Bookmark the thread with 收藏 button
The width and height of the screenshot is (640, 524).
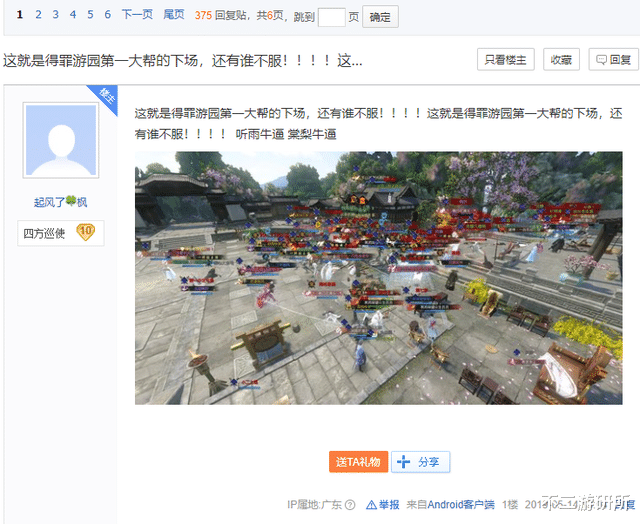(561, 60)
